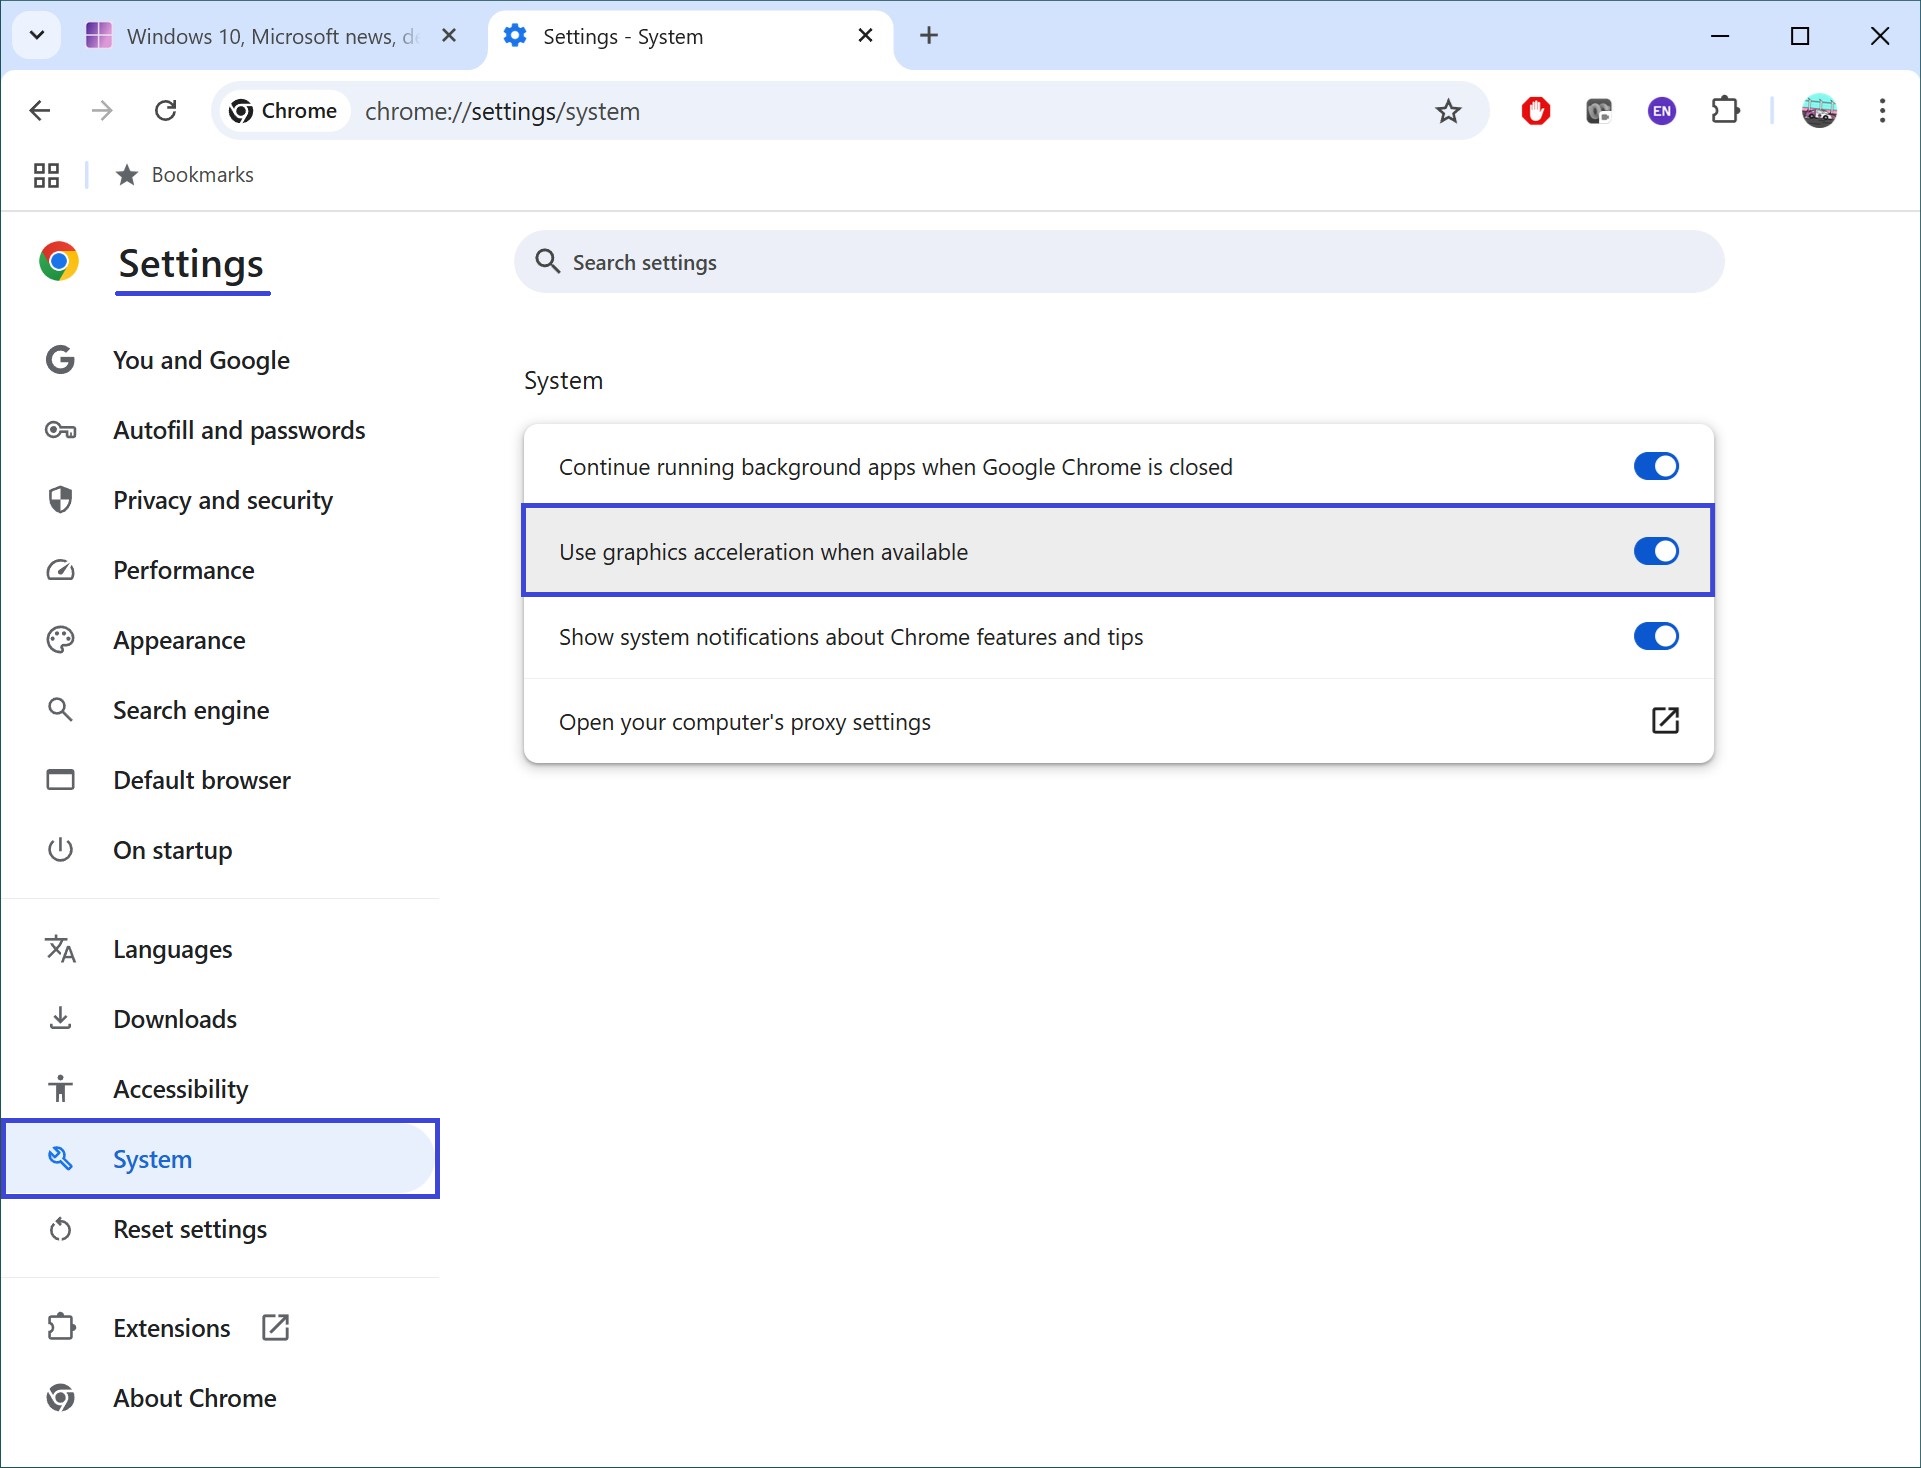The height and width of the screenshot is (1468, 1921).
Task: Click the back navigation arrow
Action: click(x=40, y=111)
